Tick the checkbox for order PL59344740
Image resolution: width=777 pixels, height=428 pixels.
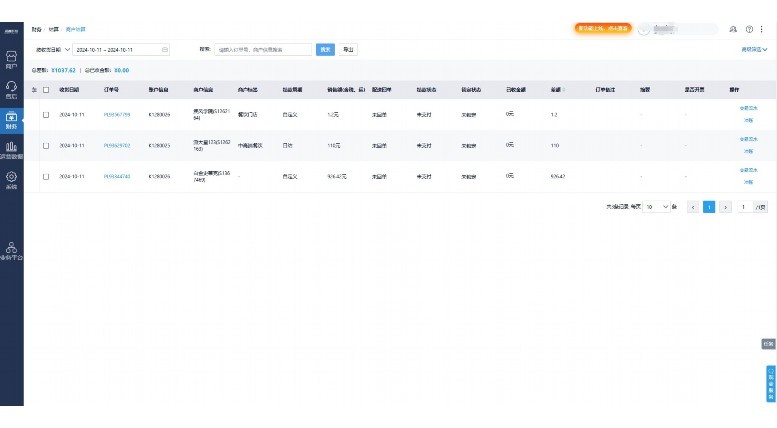click(46, 176)
